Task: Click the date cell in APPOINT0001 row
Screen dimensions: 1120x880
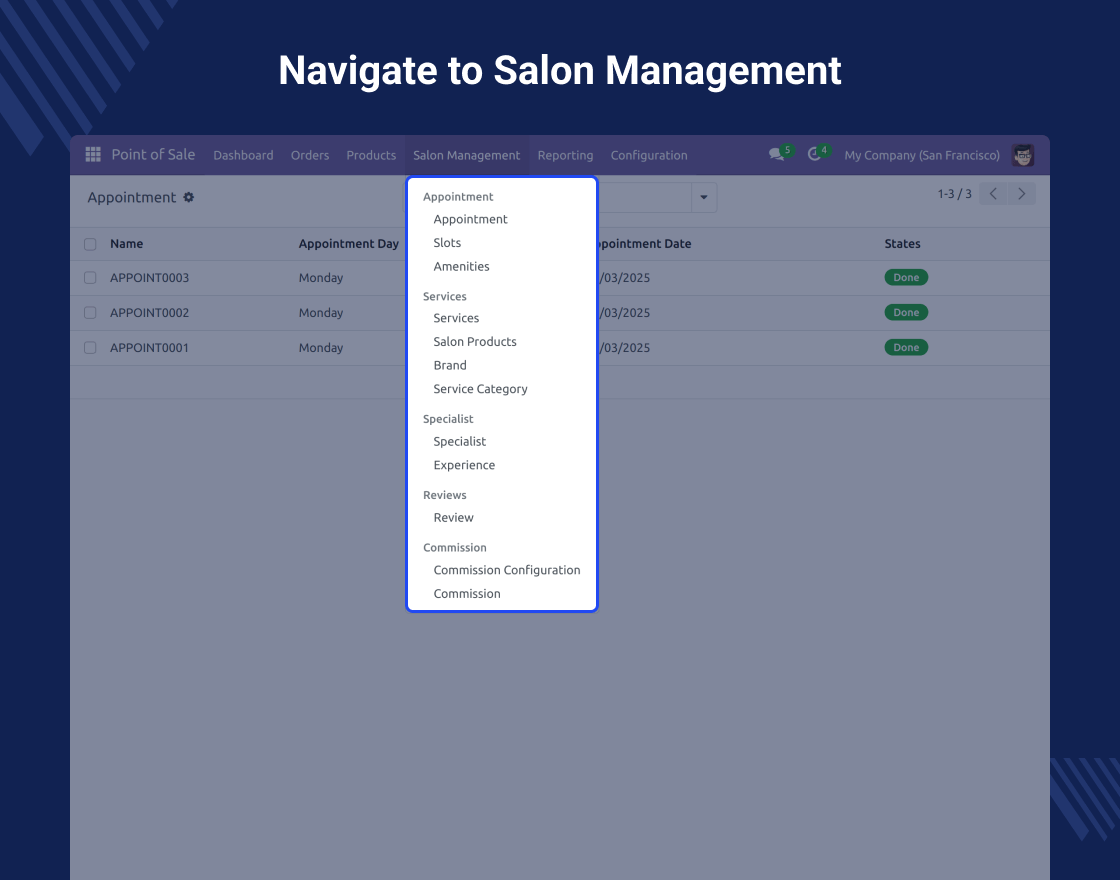Action: [624, 348]
